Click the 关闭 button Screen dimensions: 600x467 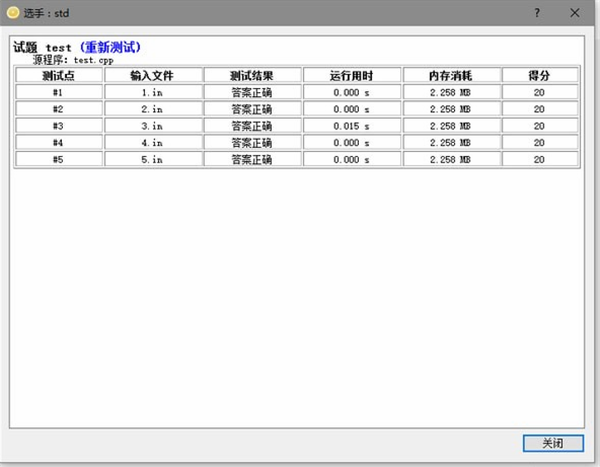pos(553,443)
